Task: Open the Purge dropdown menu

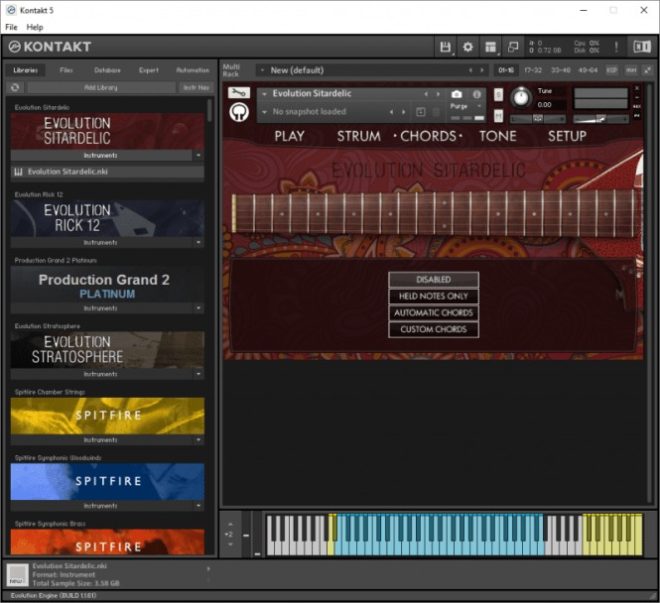Action: [x=466, y=106]
